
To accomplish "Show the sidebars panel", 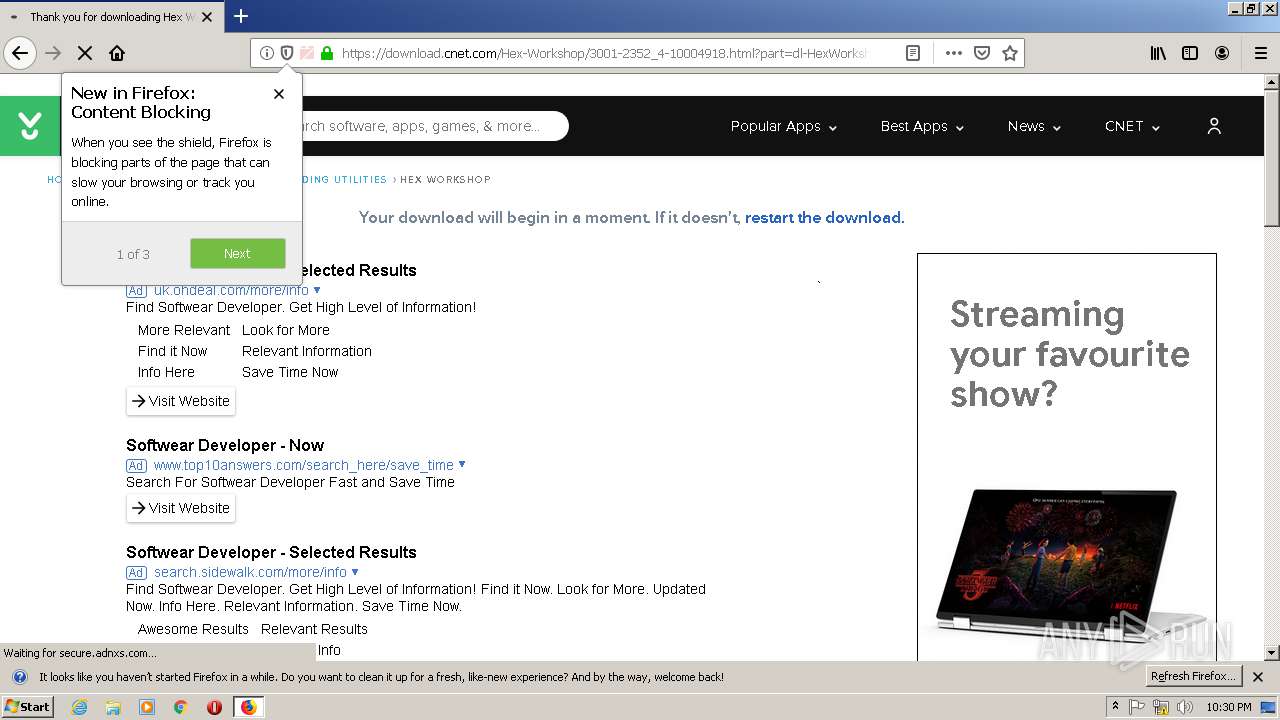I will (x=1190, y=53).
